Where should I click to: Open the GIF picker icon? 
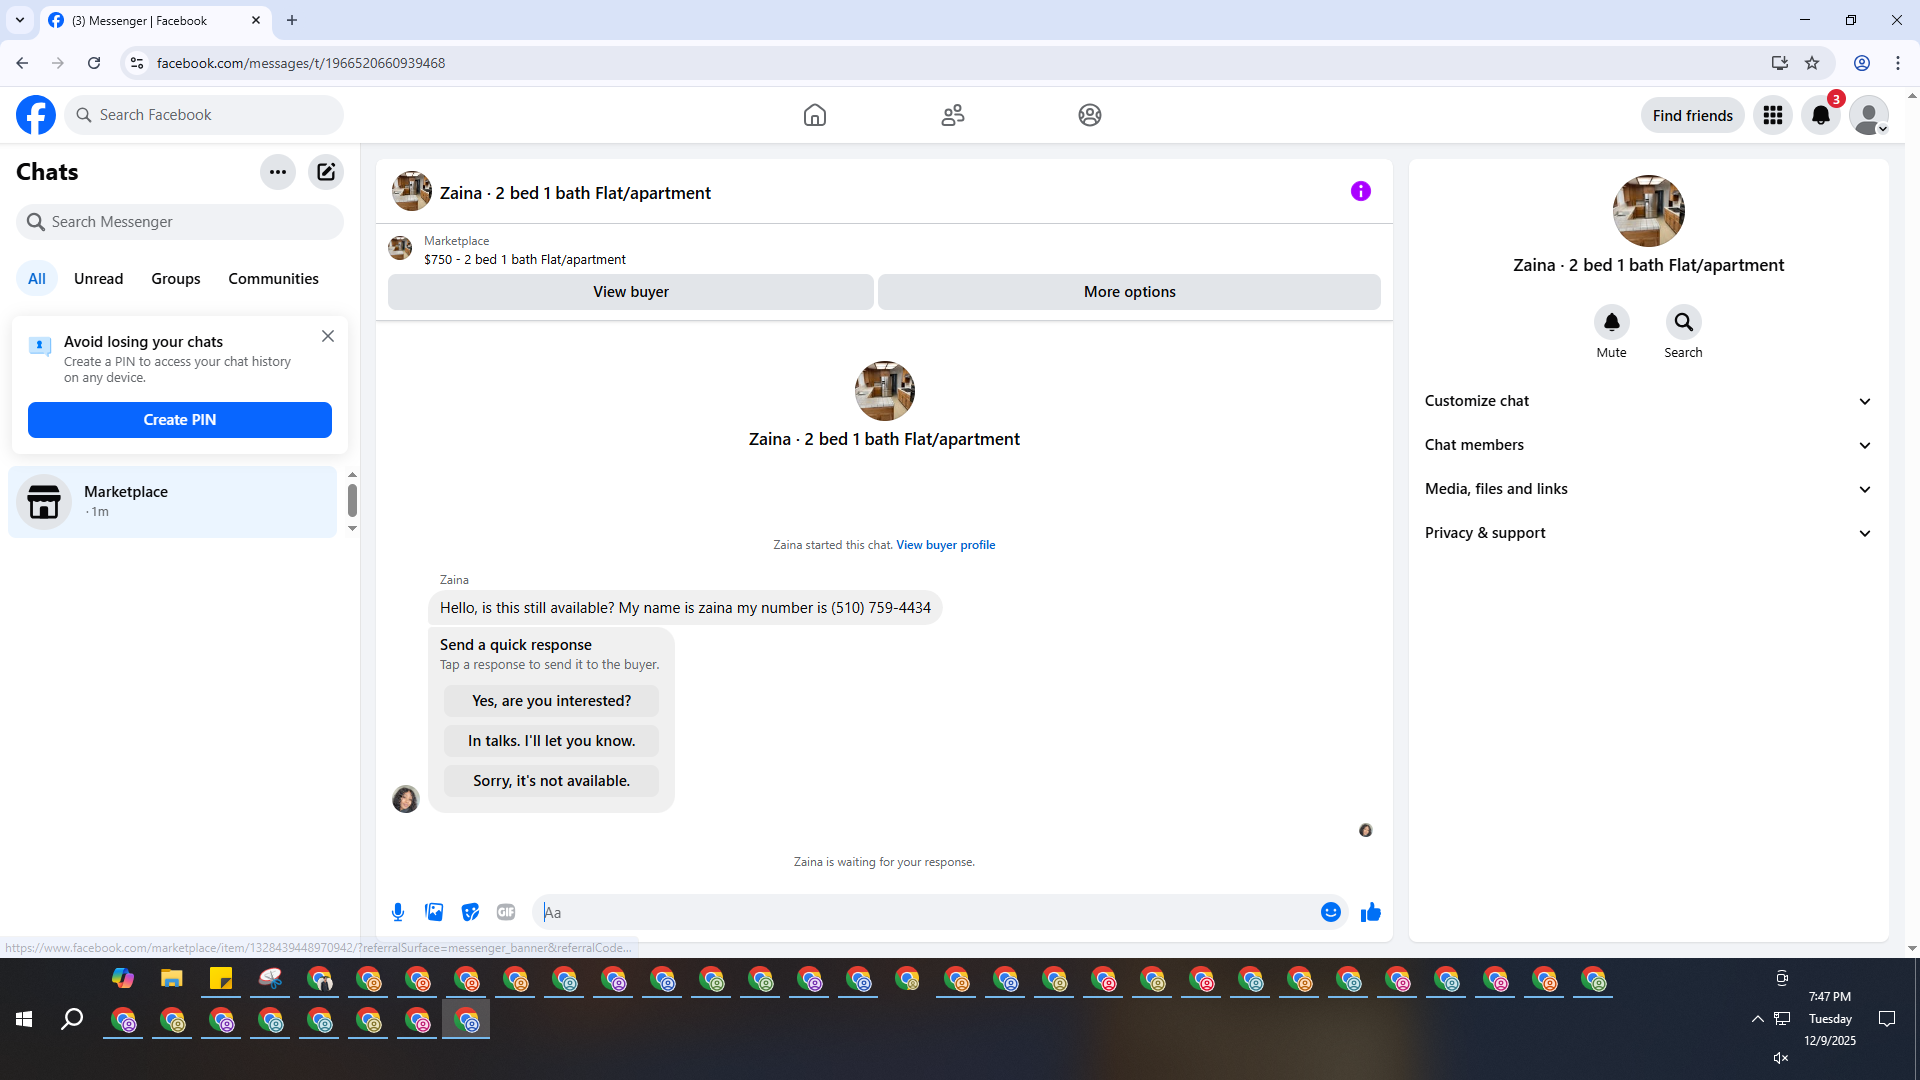point(506,912)
